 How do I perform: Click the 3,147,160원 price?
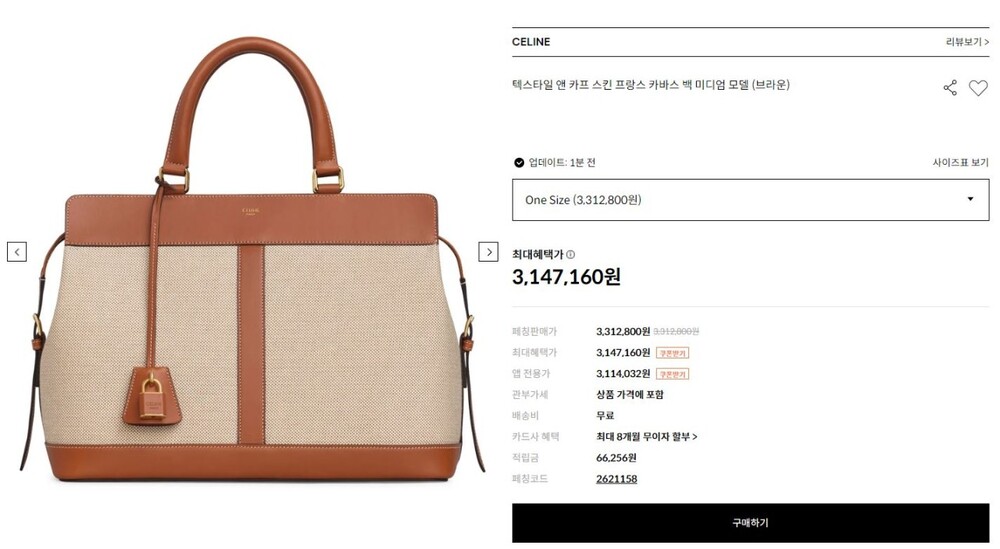click(566, 277)
